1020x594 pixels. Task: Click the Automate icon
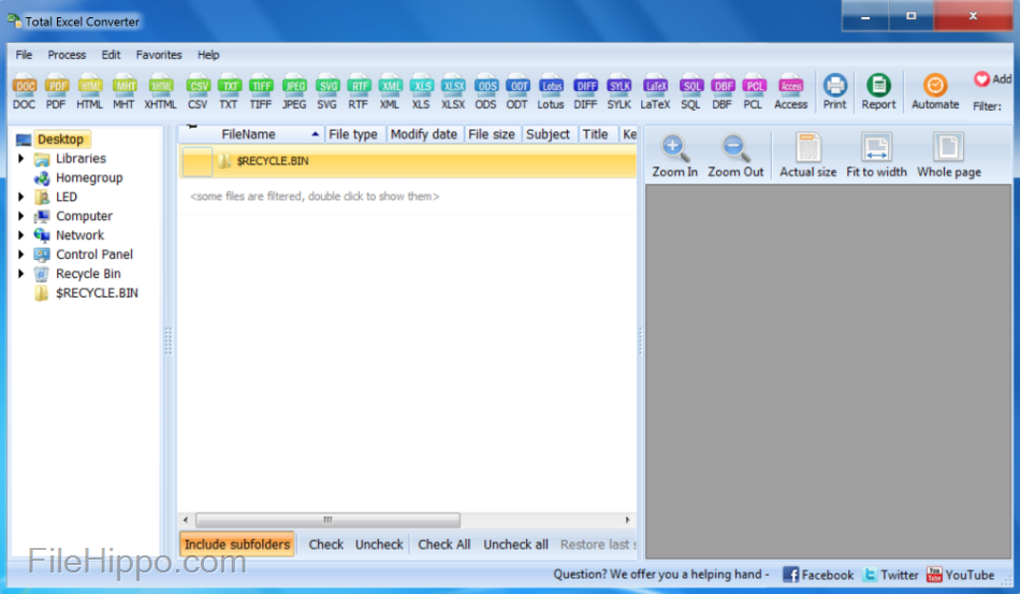[x=934, y=91]
